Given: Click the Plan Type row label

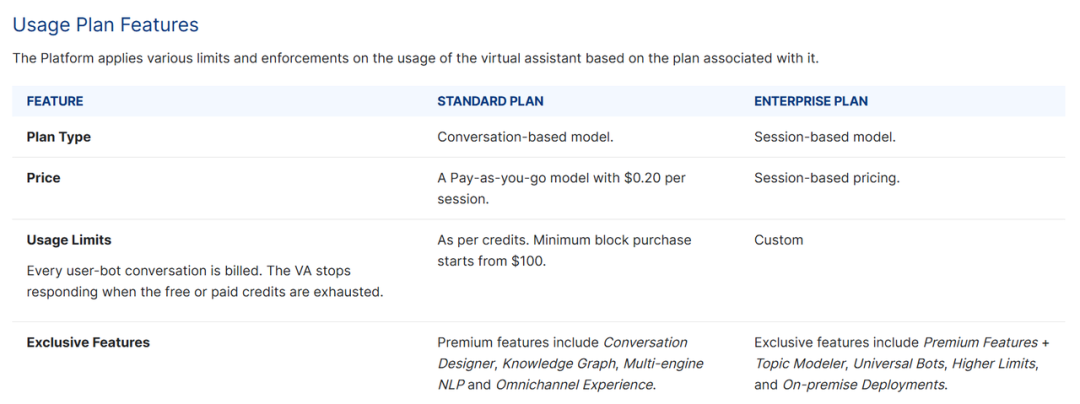Looking at the screenshot, I should click(x=59, y=137).
